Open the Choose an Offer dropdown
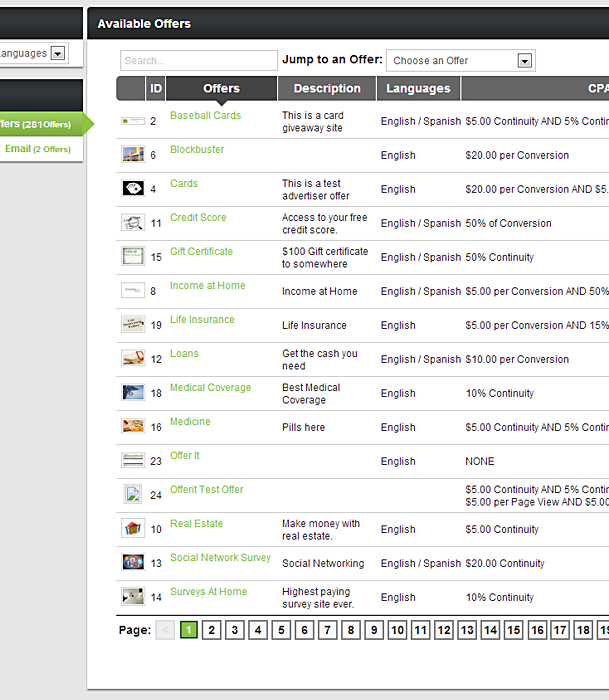The image size is (609, 700). point(460,61)
